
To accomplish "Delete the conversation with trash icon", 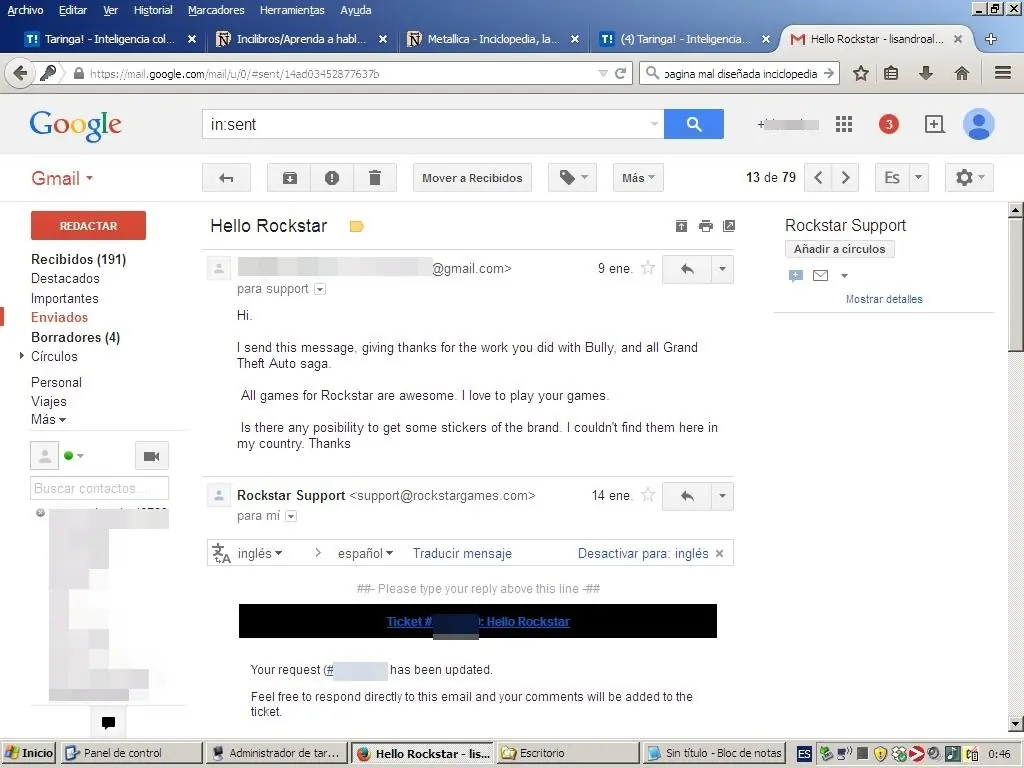I will point(375,178).
